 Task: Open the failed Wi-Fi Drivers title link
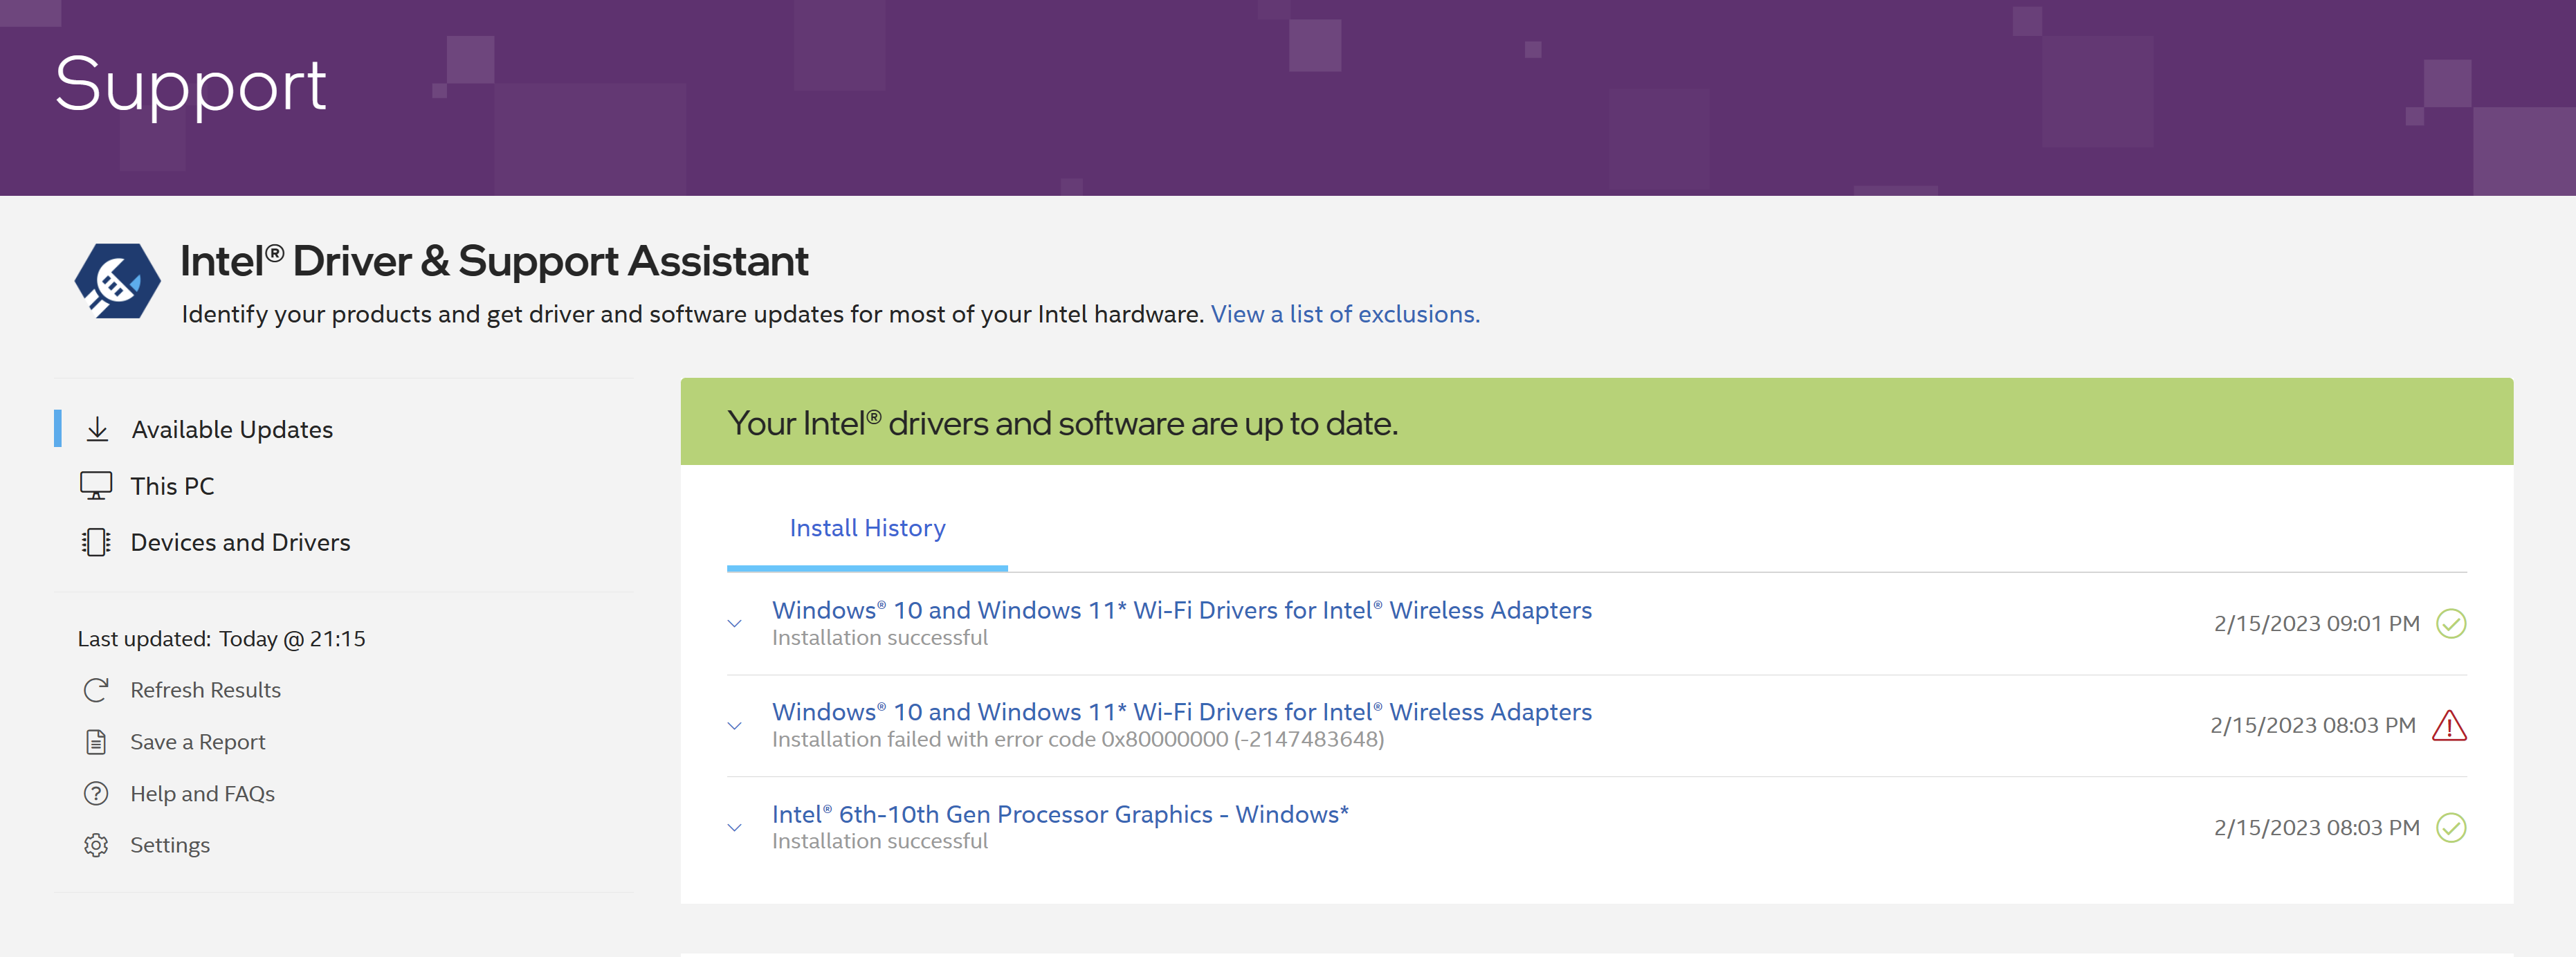point(1181,712)
